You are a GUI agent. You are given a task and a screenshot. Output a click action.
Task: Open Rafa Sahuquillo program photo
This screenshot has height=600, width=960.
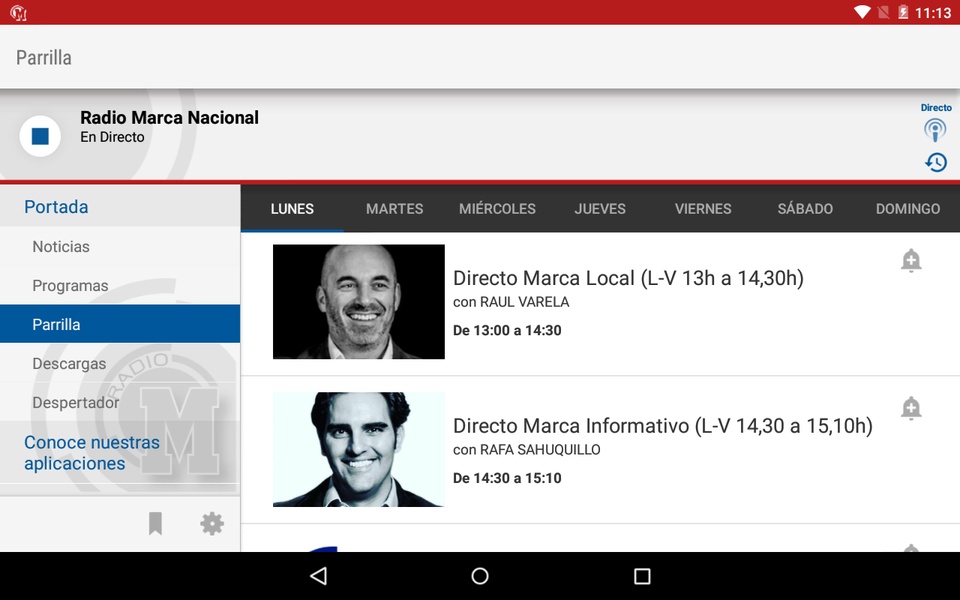(x=359, y=449)
